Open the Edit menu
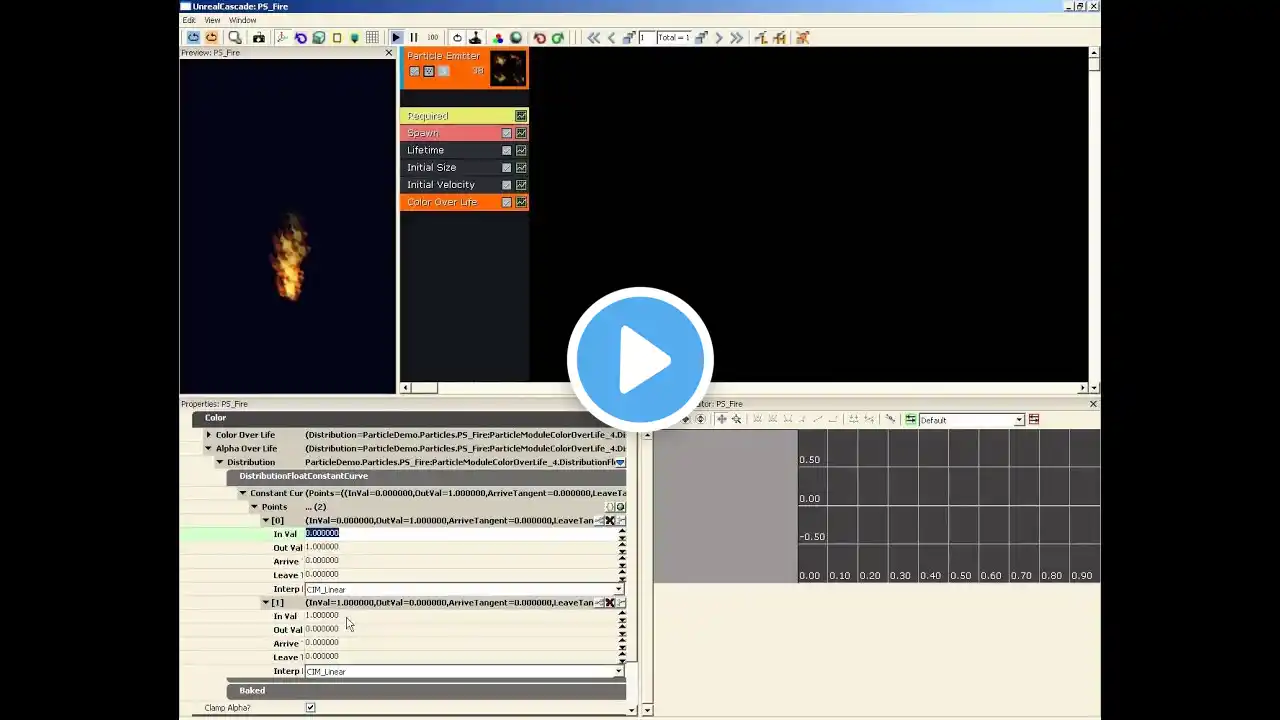 coord(189,20)
